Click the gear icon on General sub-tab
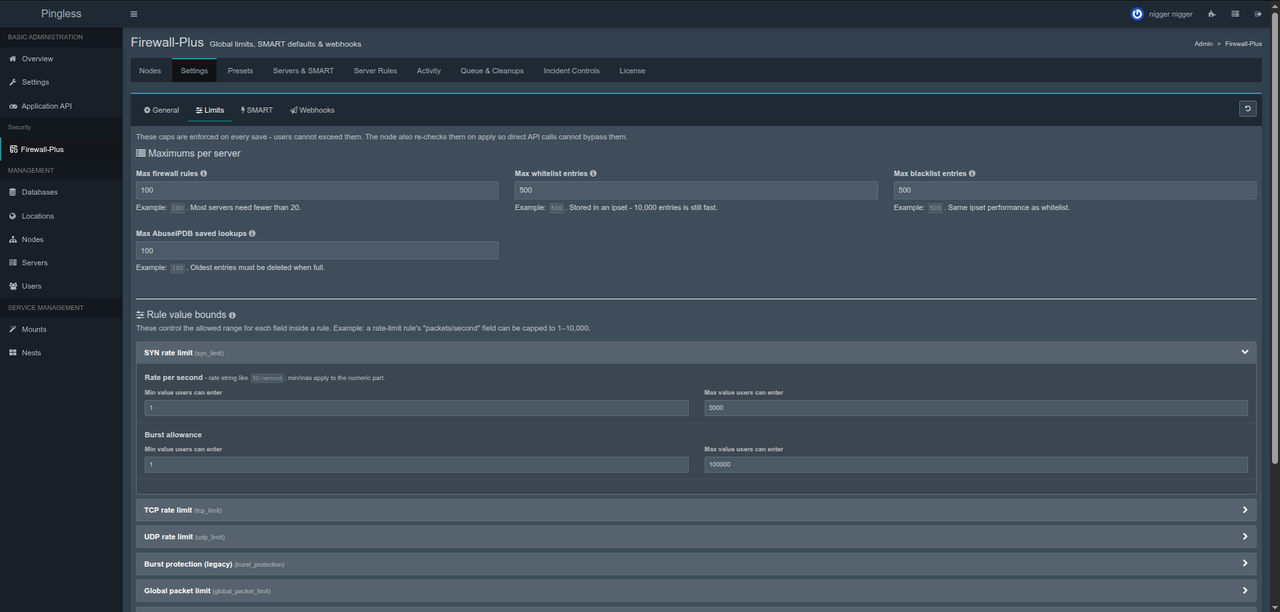The image size is (1280, 612). pyautogui.click(x=147, y=110)
